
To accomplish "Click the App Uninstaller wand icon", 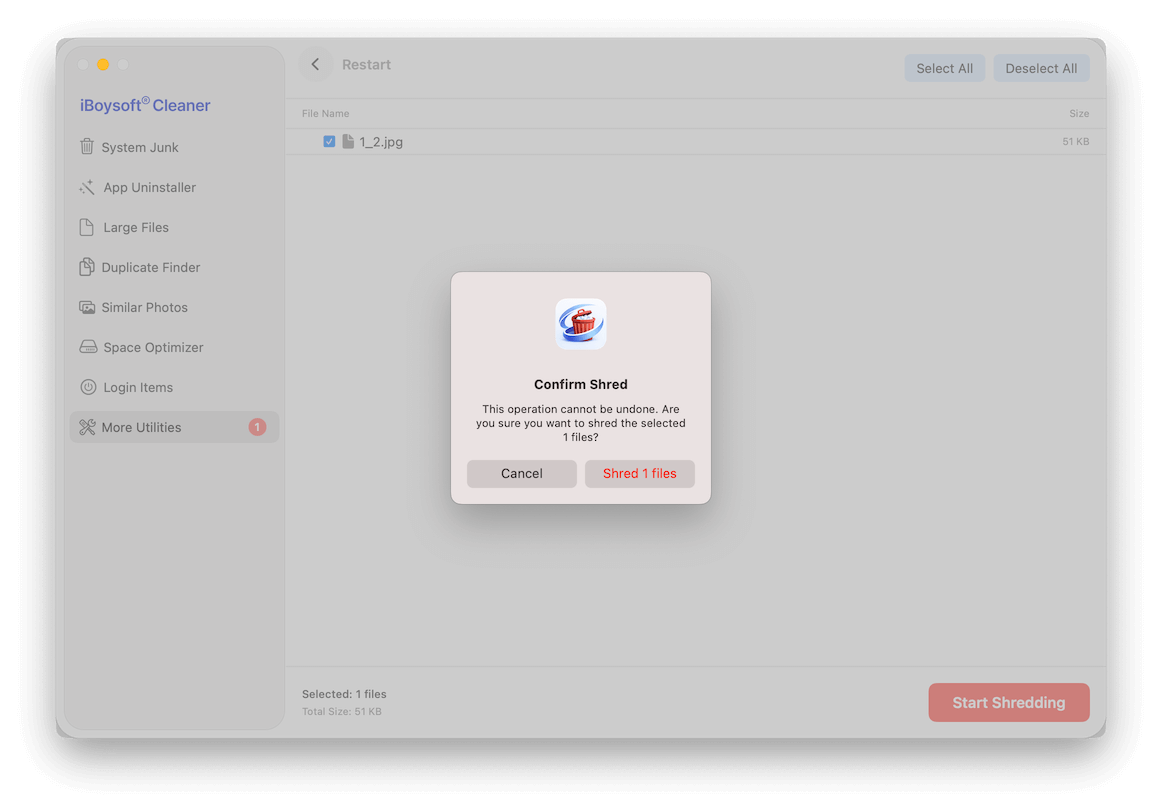I will (87, 187).
